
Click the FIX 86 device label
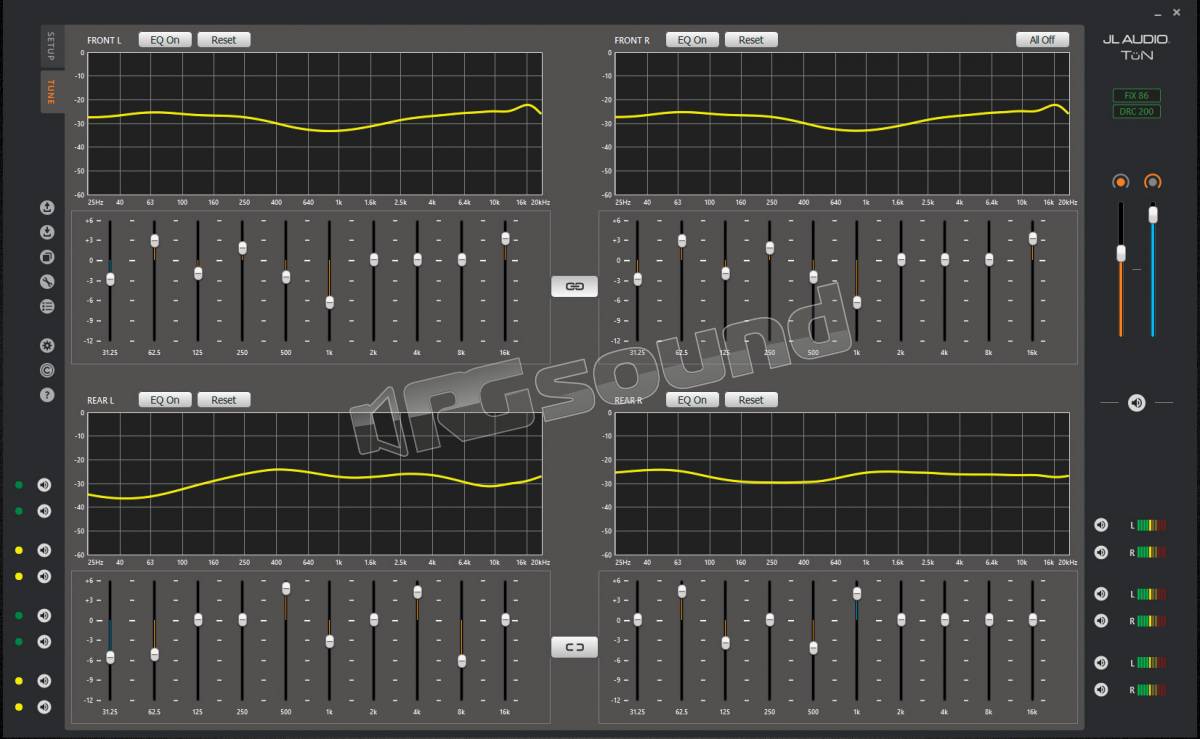tap(1137, 95)
